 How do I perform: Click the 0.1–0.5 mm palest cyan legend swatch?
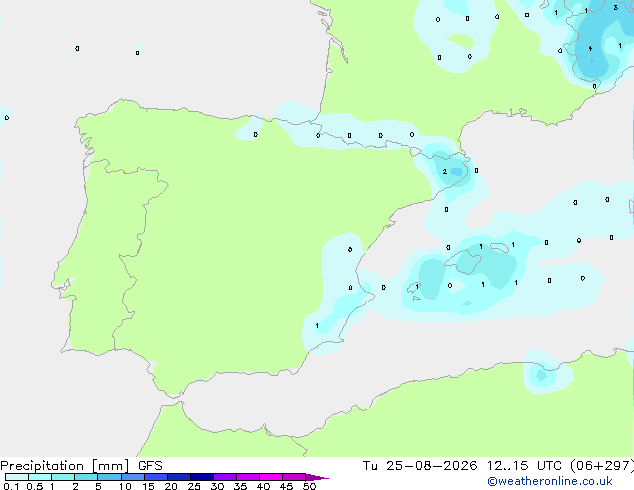[x=17, y=477]
